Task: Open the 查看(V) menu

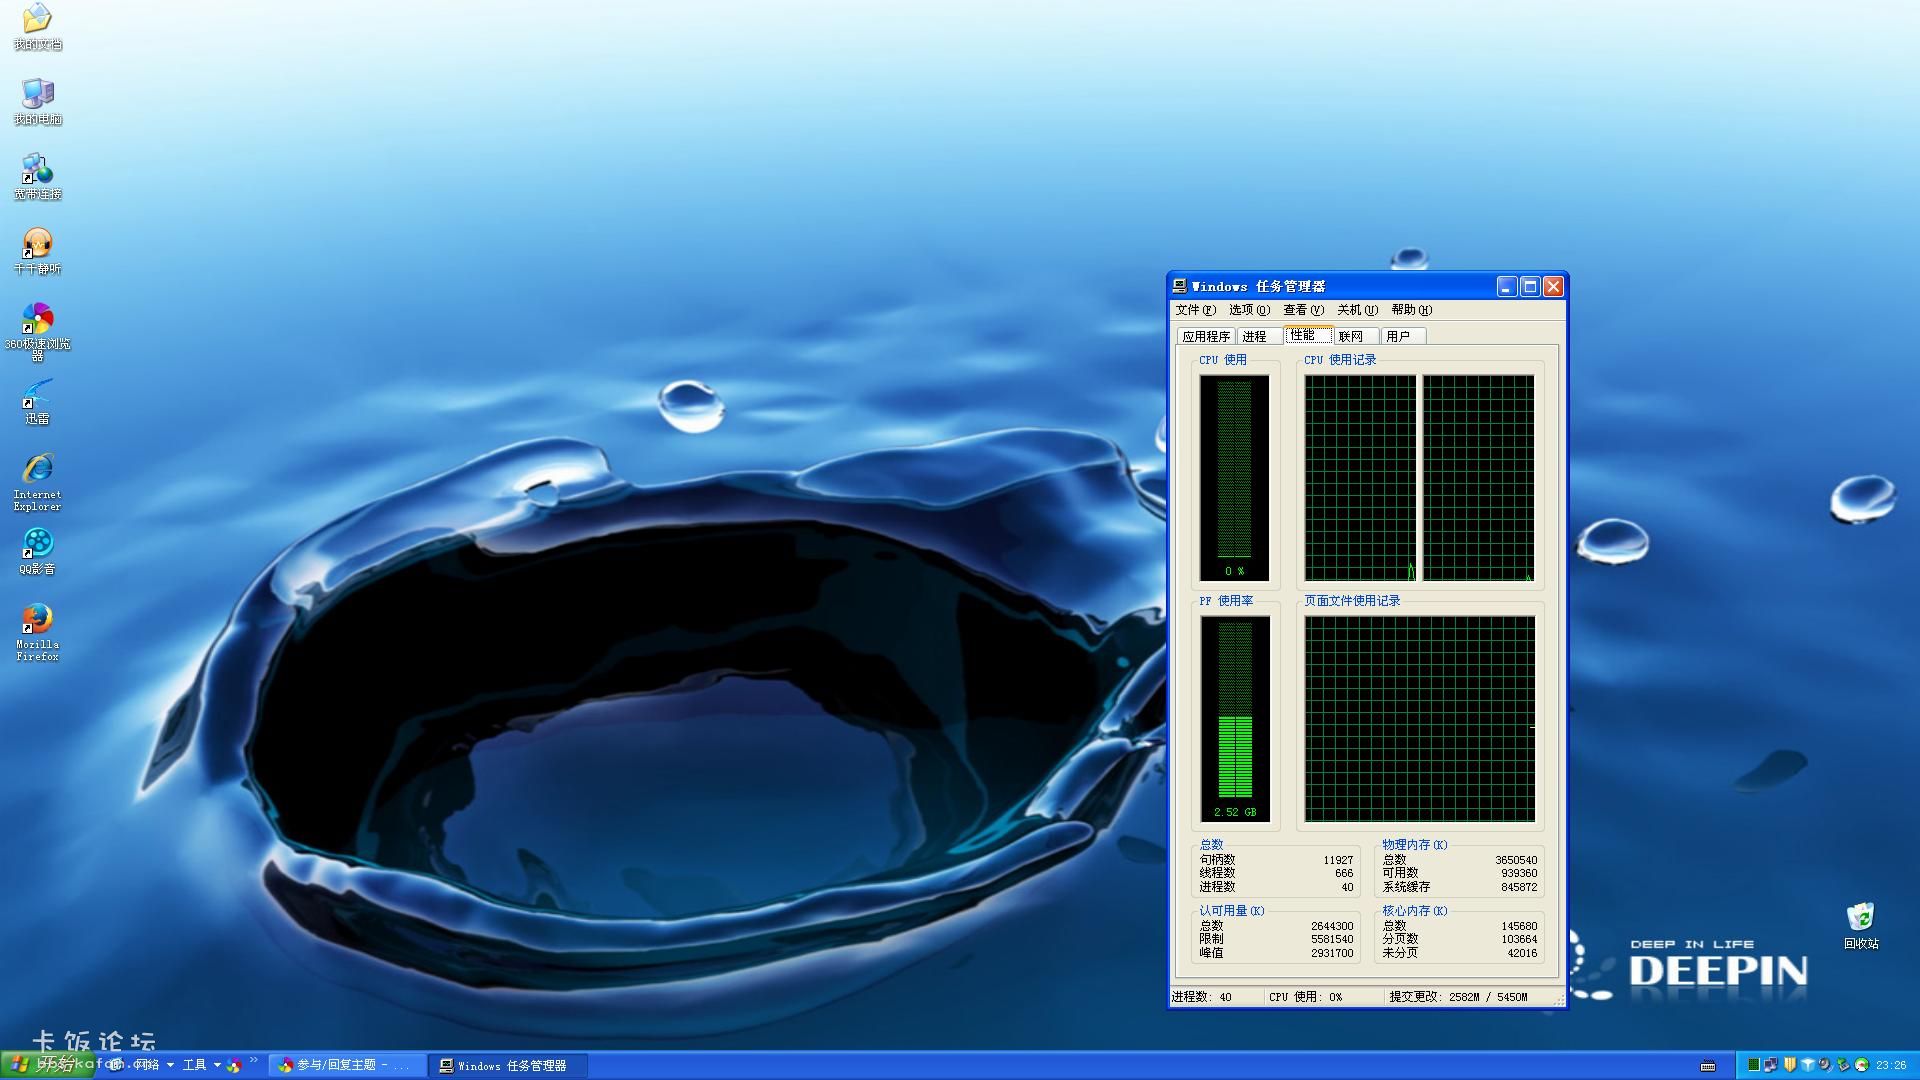Action: click(1303, 310)
